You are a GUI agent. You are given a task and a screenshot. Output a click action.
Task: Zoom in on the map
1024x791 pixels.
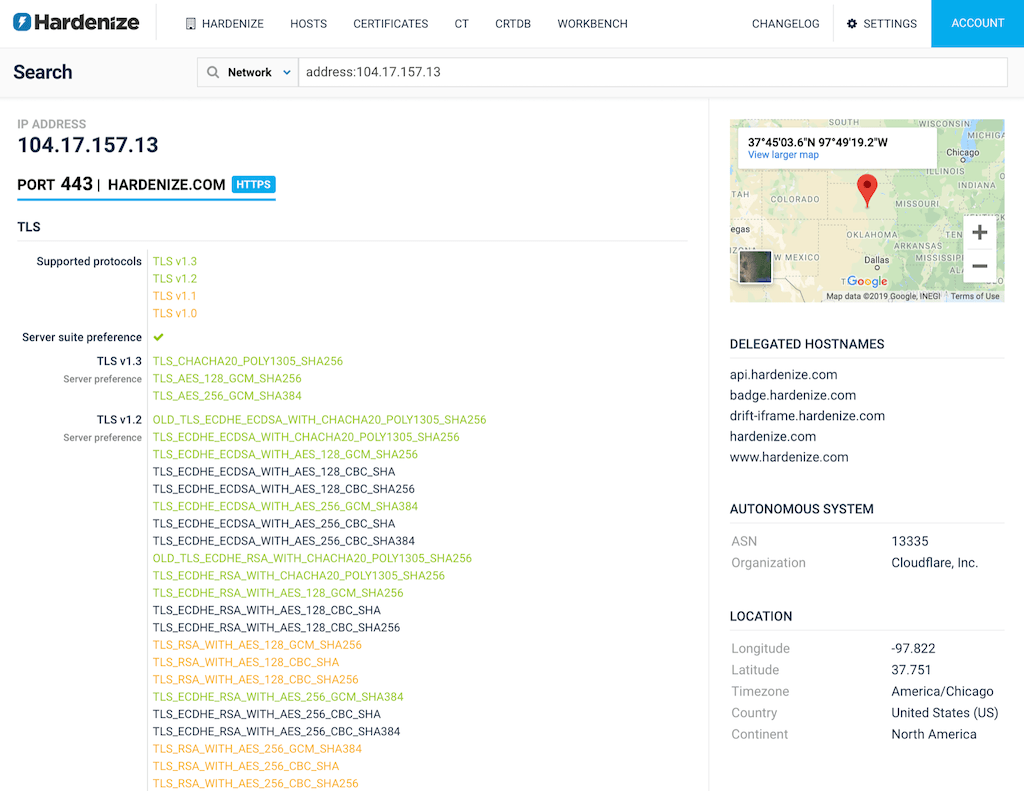[979, 232]
